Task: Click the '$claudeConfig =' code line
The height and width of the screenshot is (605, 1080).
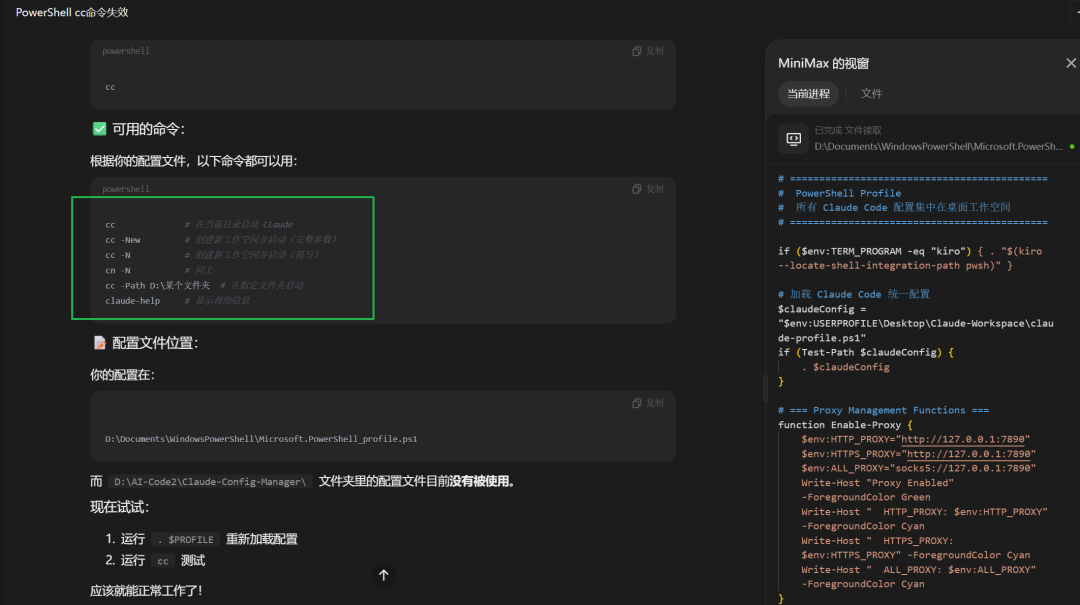Action: coord(822,309)
